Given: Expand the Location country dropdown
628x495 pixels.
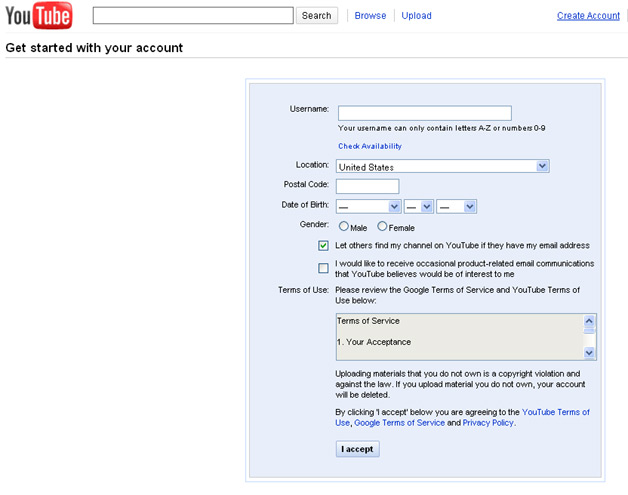Looking at the screenshot, I should (x=442, y=167).
